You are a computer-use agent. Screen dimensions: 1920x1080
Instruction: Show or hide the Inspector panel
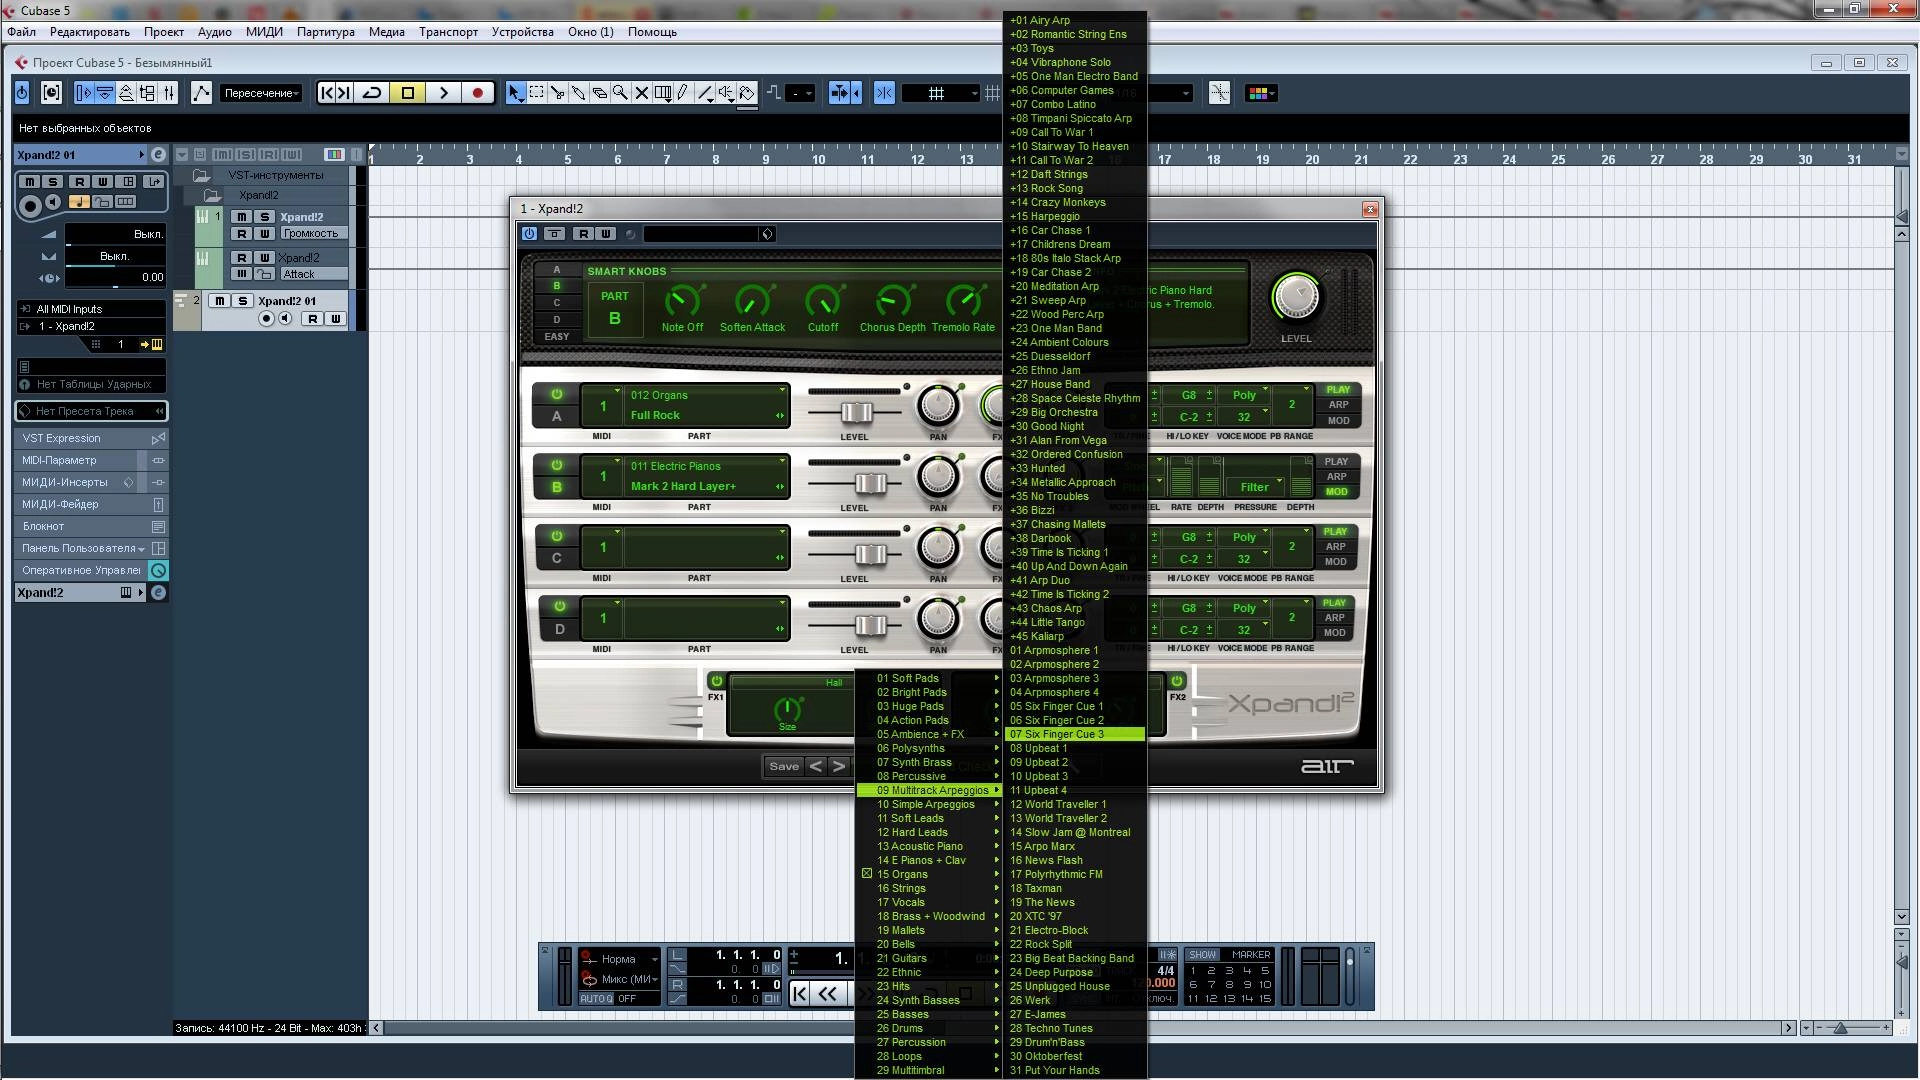[x=84, y=93]
